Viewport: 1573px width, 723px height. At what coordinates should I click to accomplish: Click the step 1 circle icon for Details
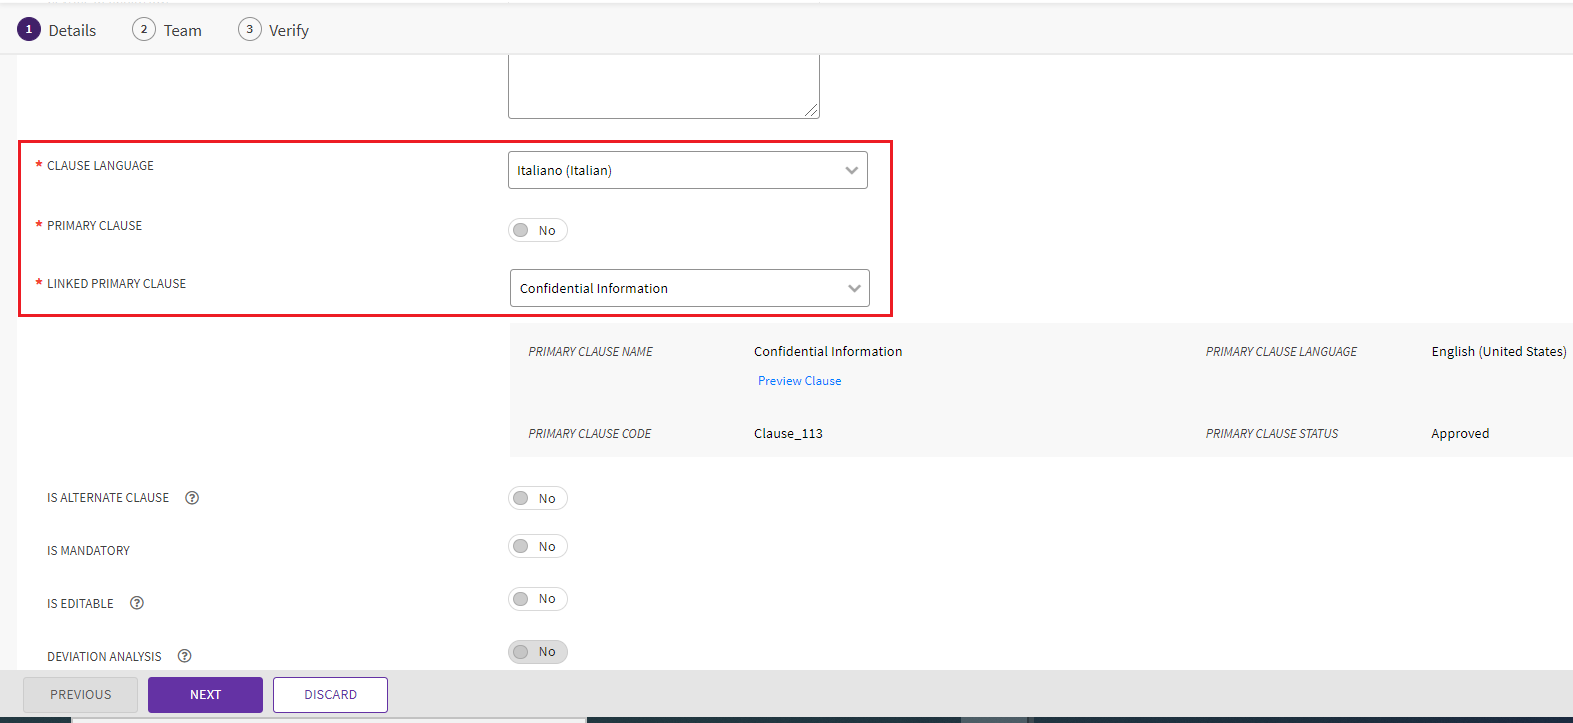click(29, 30)
